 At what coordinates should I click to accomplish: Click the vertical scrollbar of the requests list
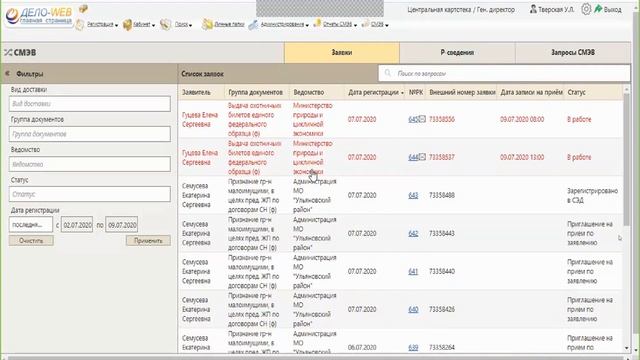[x=627, y=159]
